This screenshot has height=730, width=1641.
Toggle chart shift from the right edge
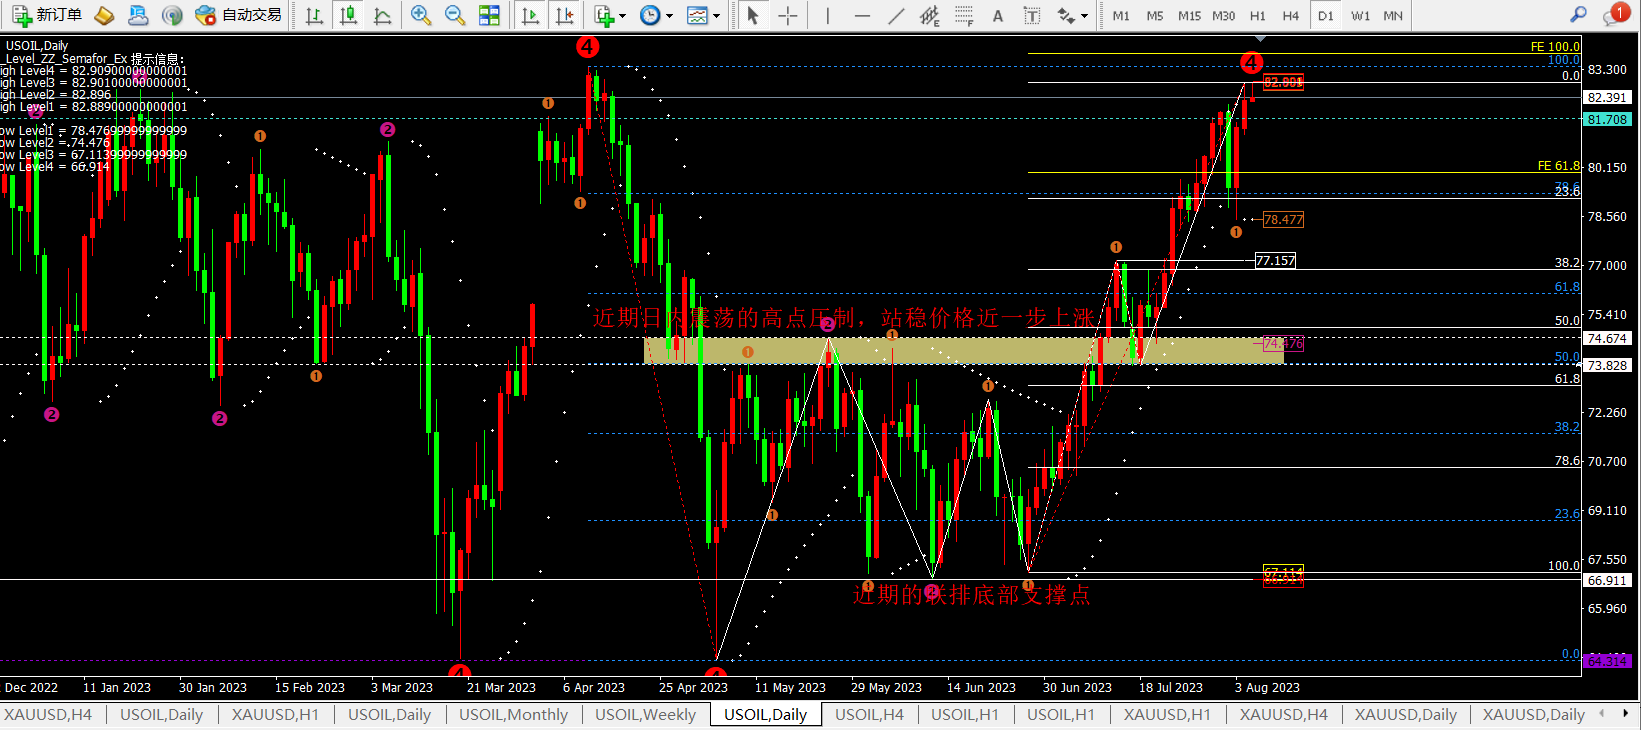click(x=565, y=15)
